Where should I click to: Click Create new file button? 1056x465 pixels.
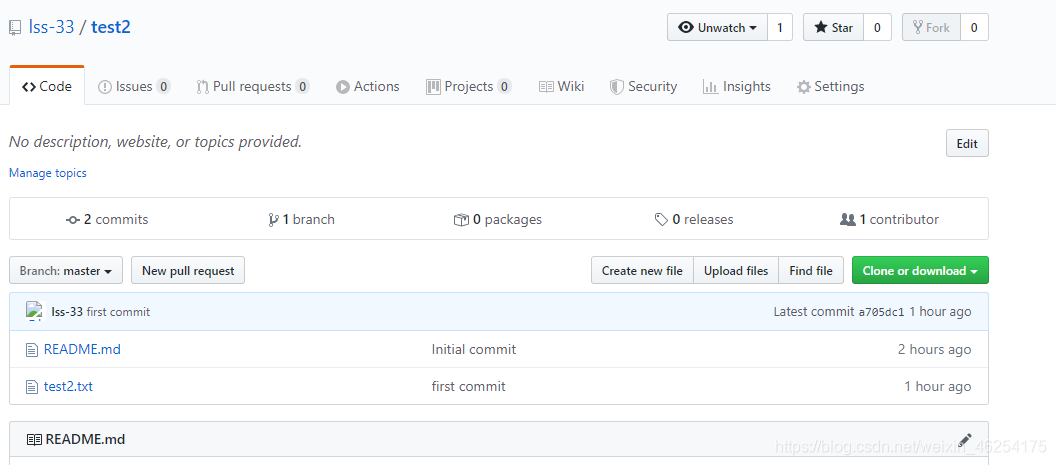642,270
